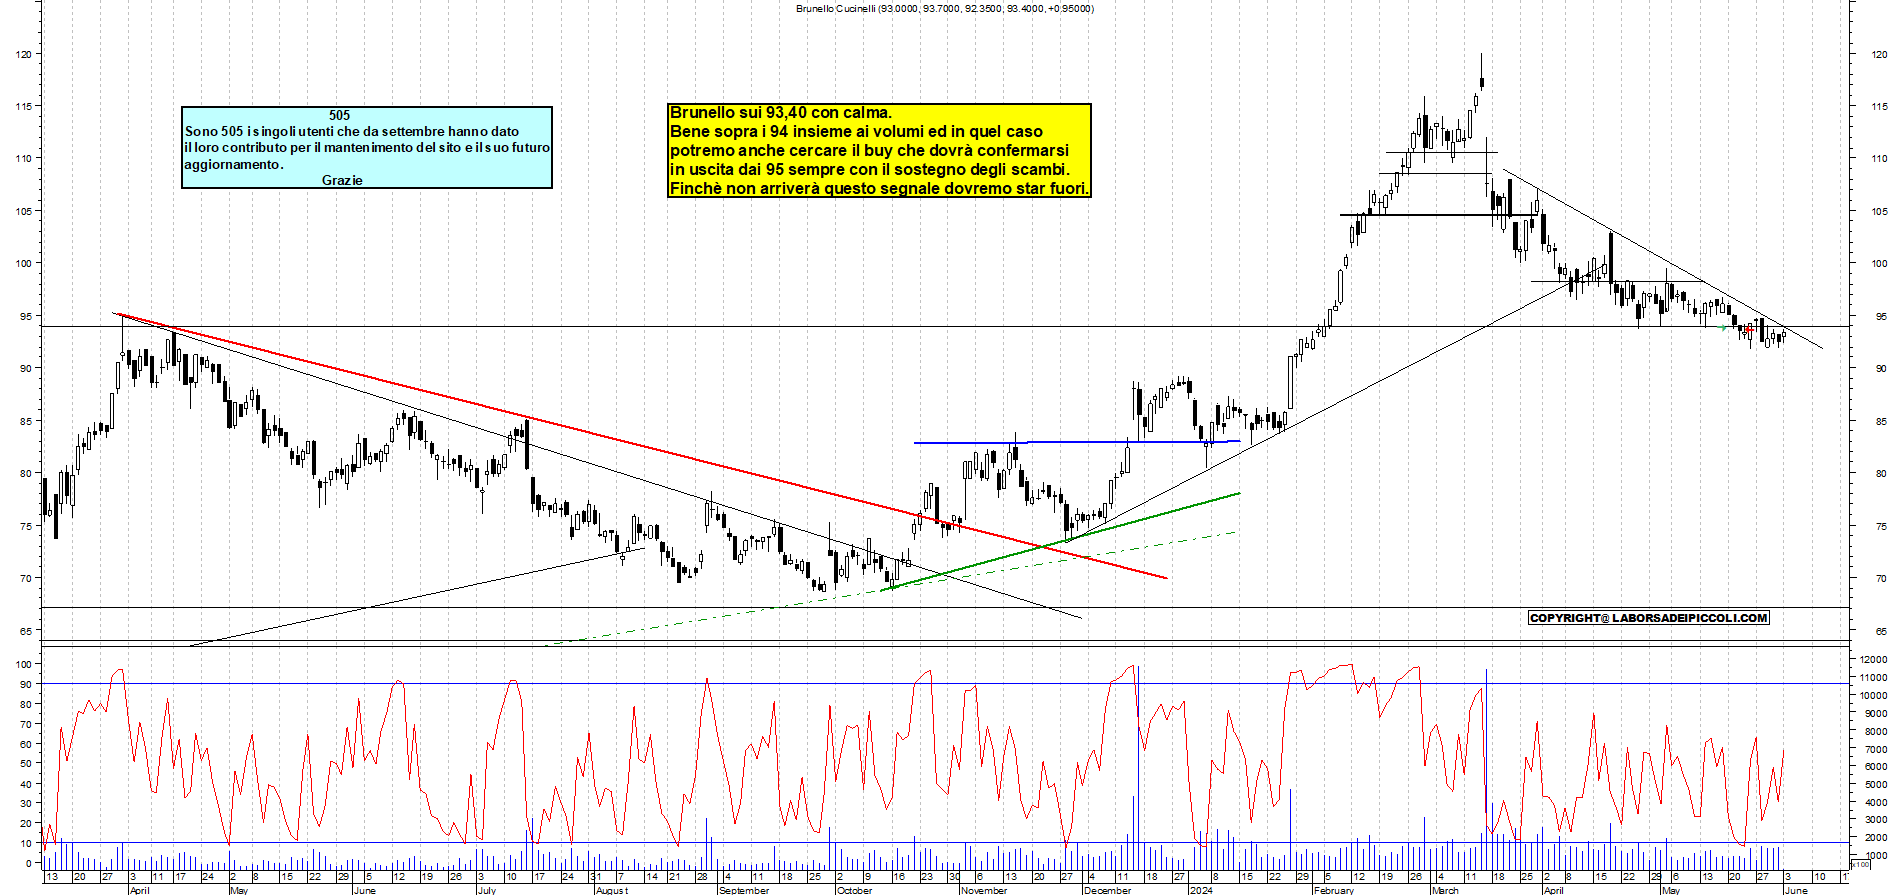Click the 3000 value on the volume scale

coord(1875,820)
